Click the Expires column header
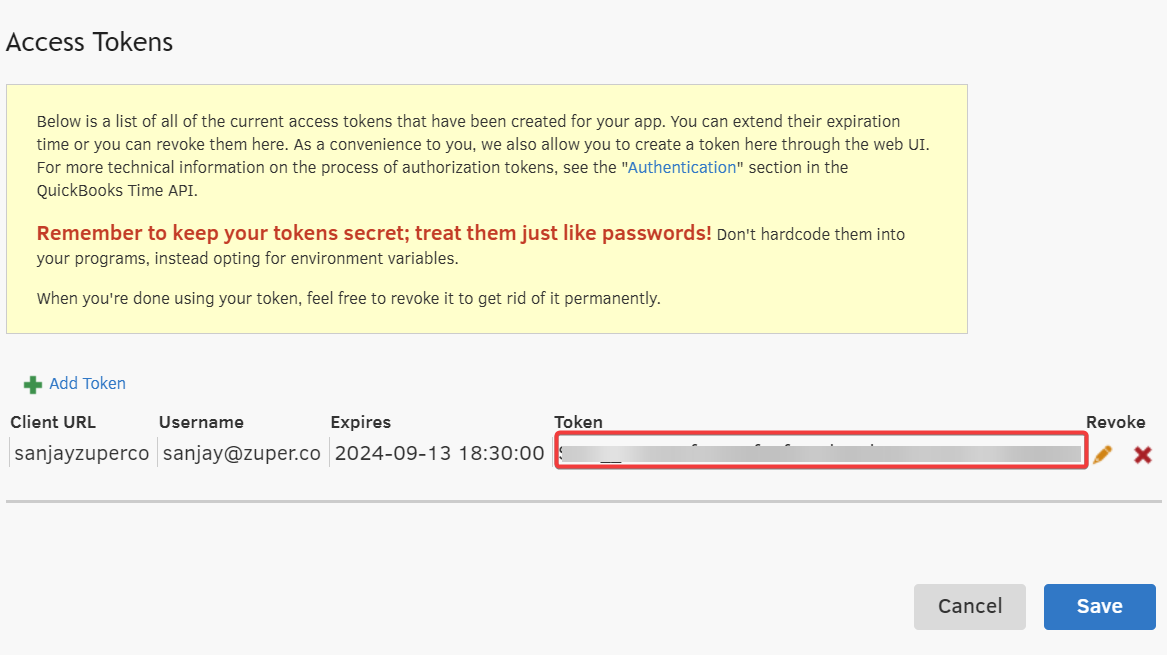The width and height of the screenshot is (1167, 655). (x=361, y=422)
